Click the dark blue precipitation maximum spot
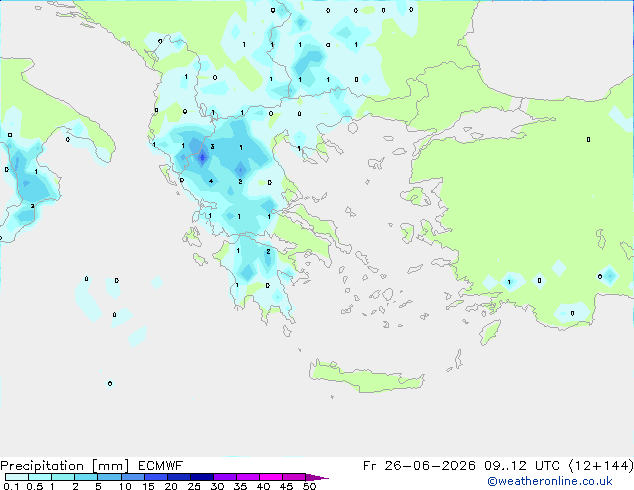Viewport: 634px width, 490px height. [202, 158]
